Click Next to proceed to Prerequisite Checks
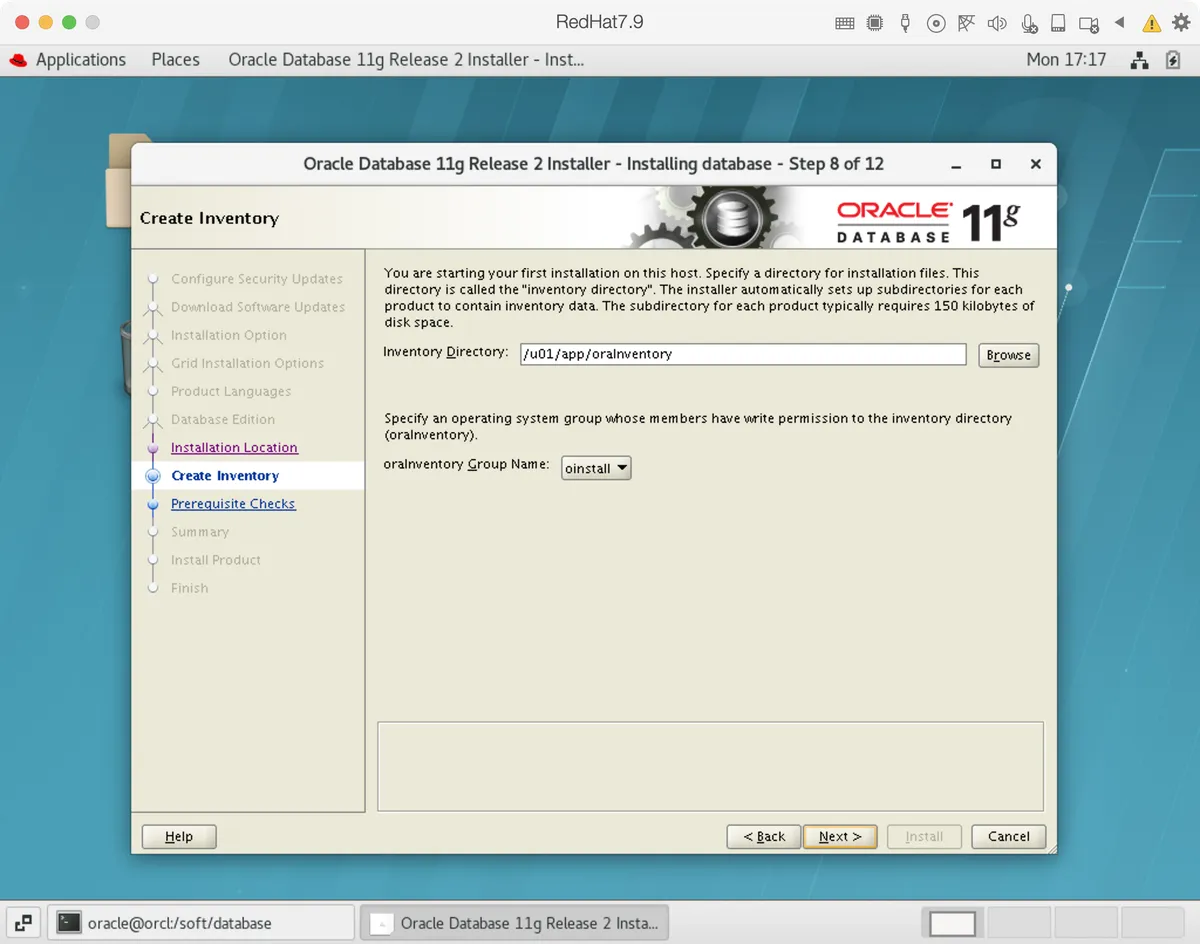Image resolution: width=1200 pixels, height=944 pixels. point(839,836)
